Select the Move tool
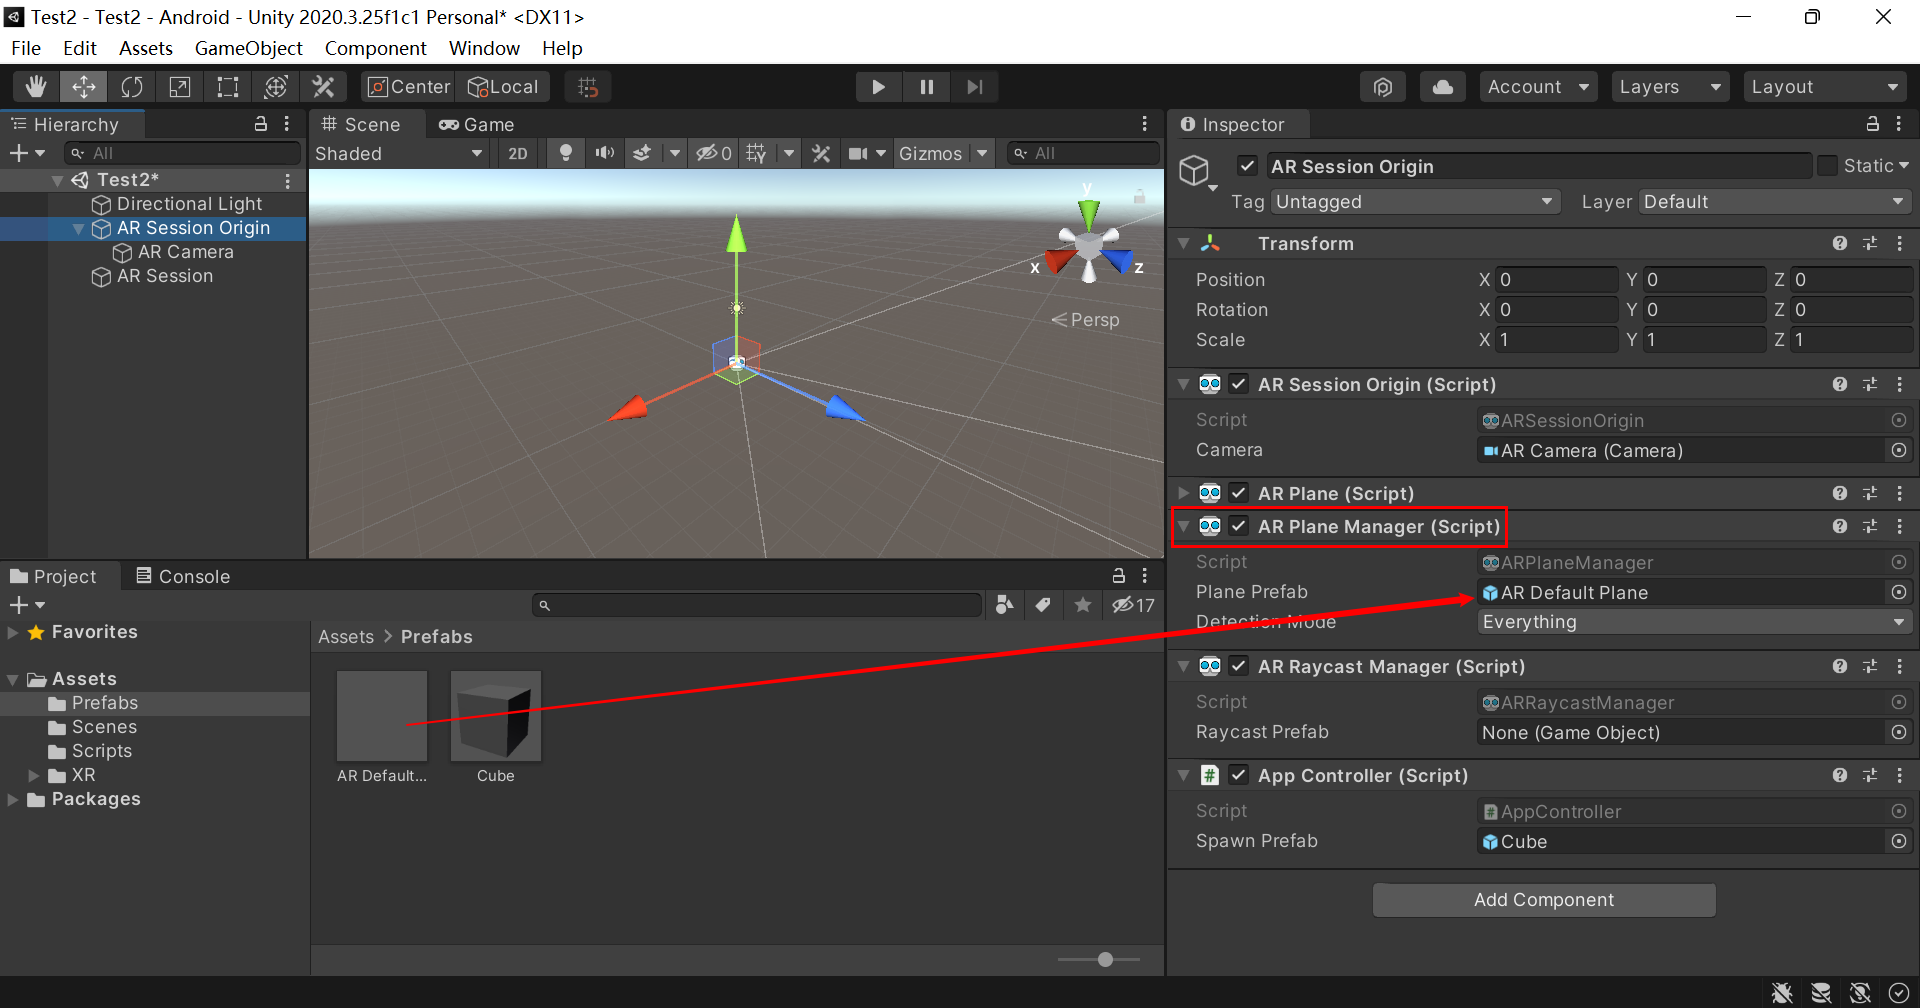 point(84,87)
